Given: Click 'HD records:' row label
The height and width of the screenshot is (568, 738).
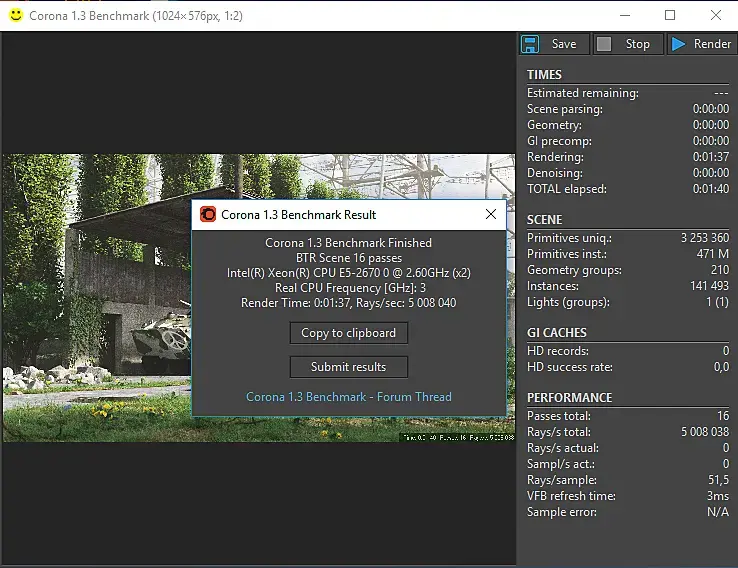Looking at the screenshot, I should [558, 351].
